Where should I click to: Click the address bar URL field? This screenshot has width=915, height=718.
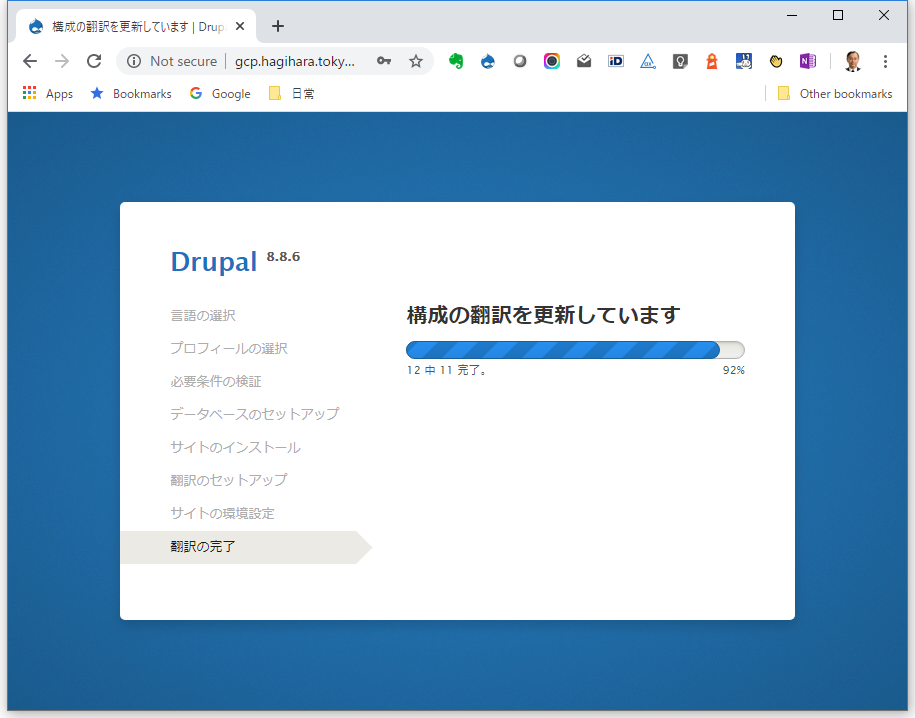pyautogui.click(x=295, y=61)
